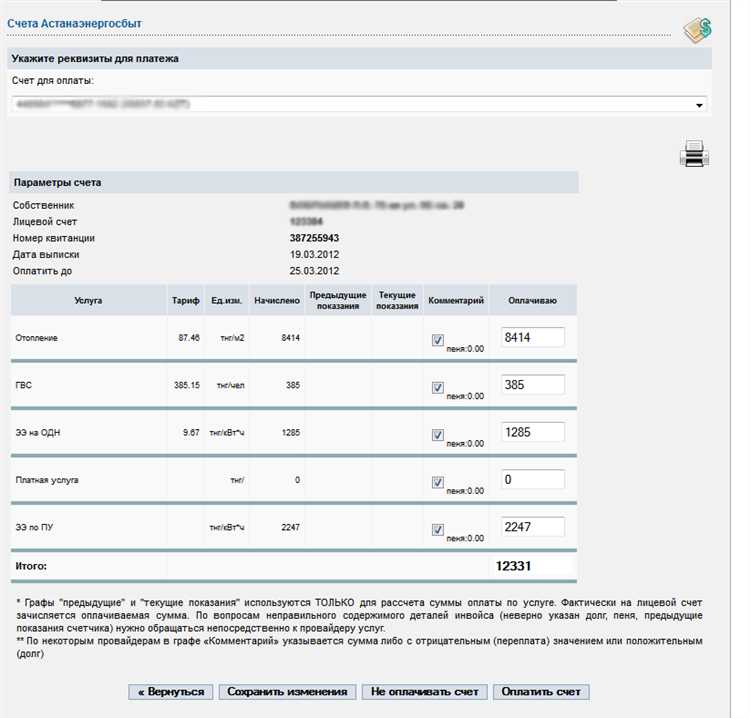Click the Лицевой счет label

[44, 221]
